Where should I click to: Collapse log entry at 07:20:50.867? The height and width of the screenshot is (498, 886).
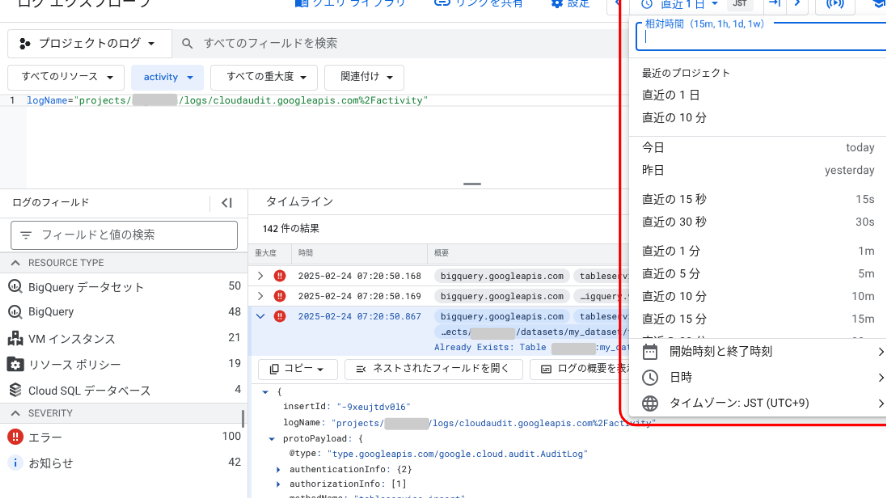click(260, 317)
